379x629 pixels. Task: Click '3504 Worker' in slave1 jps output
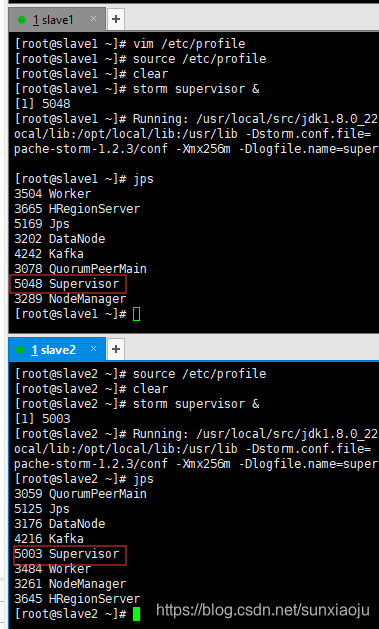[53, 194]
